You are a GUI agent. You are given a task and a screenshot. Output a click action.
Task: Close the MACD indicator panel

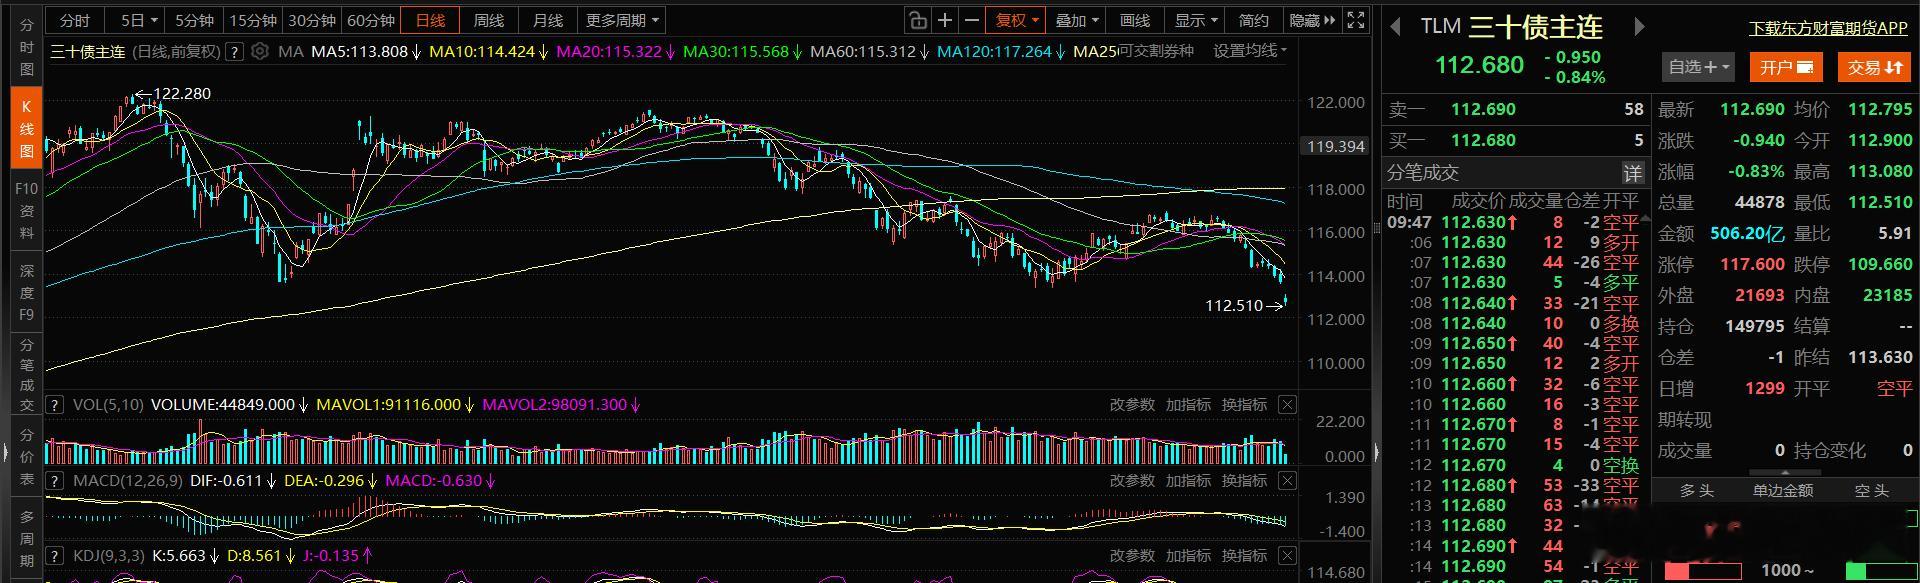[x=1287, y=481]
